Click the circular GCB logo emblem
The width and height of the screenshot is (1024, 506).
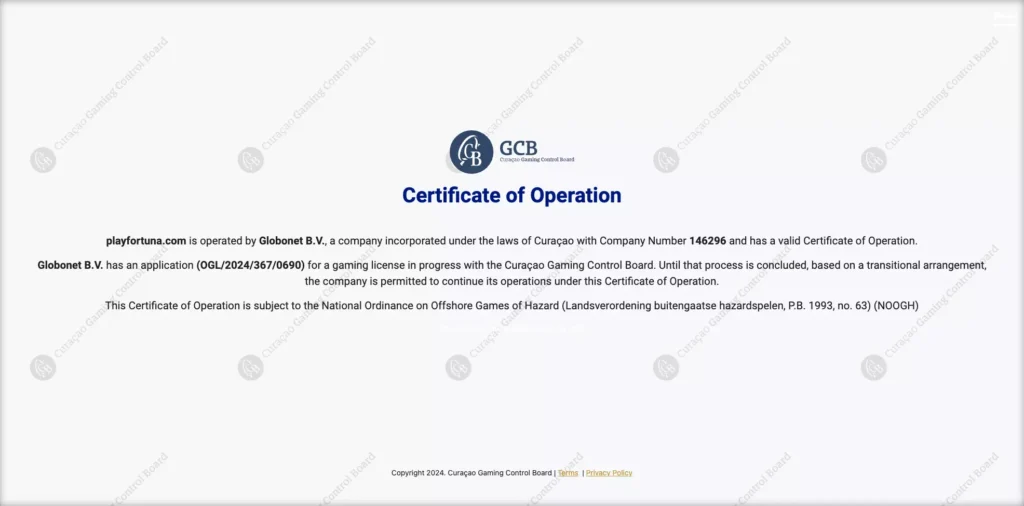471,152
